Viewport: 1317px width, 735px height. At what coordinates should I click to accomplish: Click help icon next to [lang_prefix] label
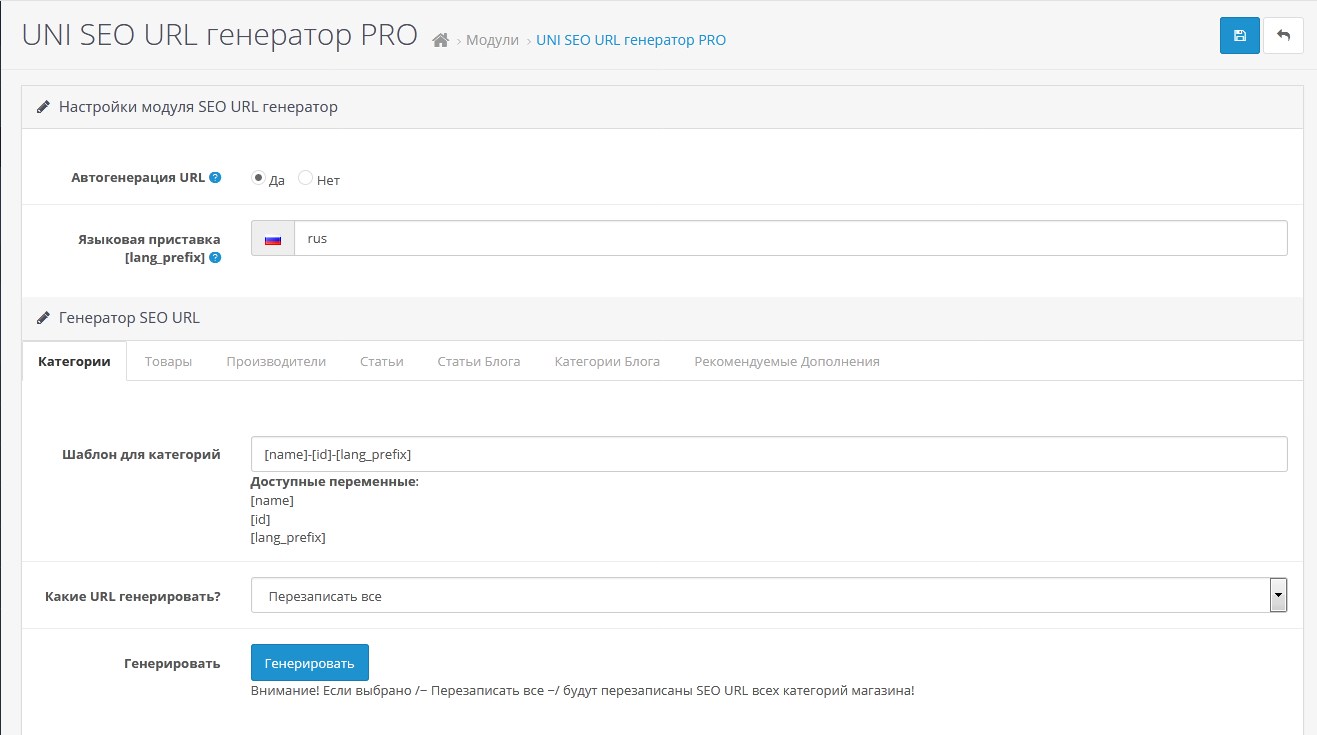point(215,258)
